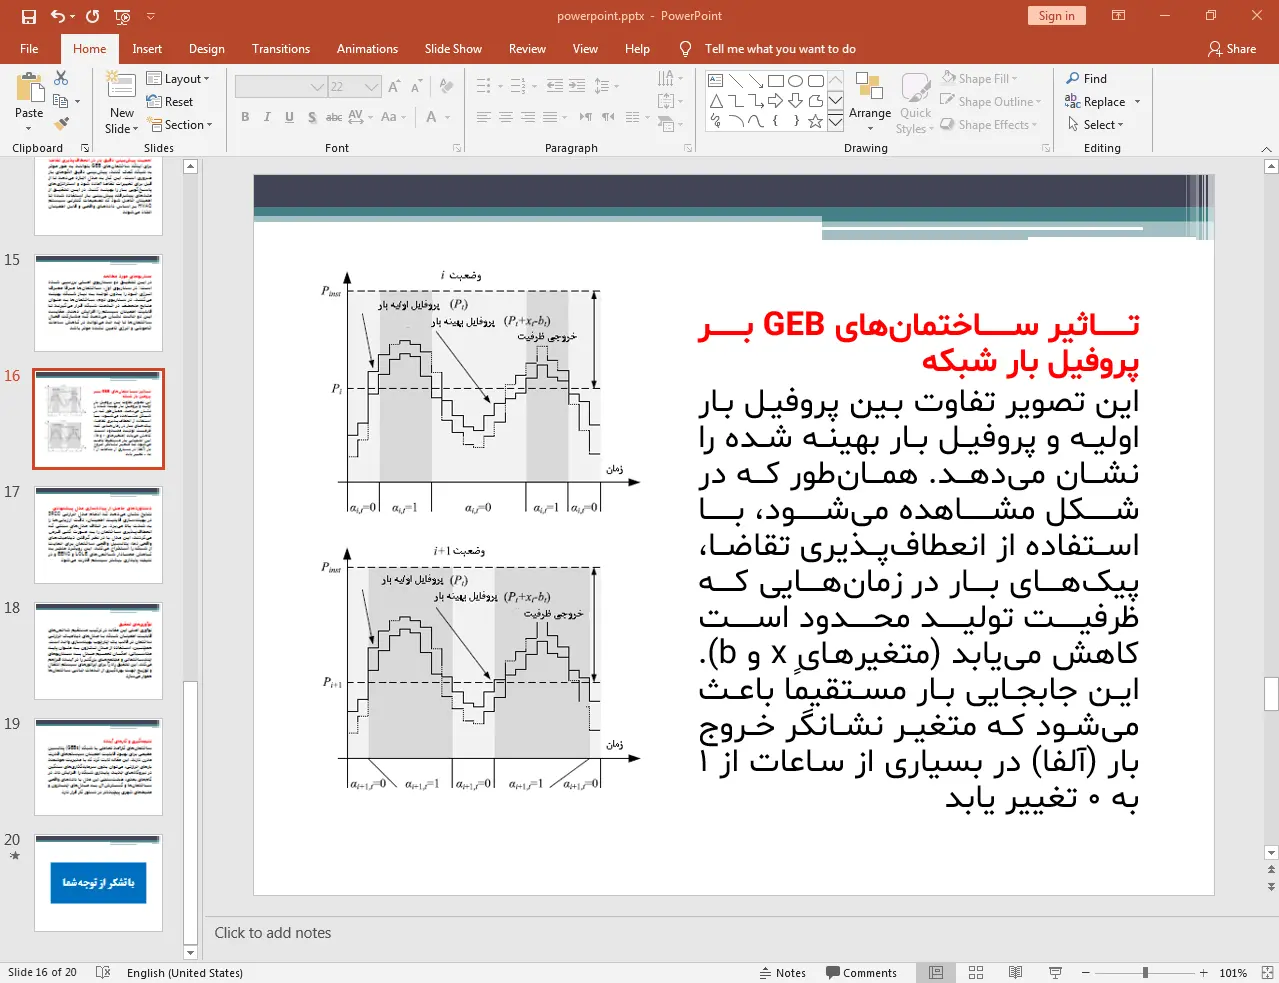The height and width of the screenshot is (983, 1279).
Task: Switch to the Slide Show tab
Action: [453, 49]
